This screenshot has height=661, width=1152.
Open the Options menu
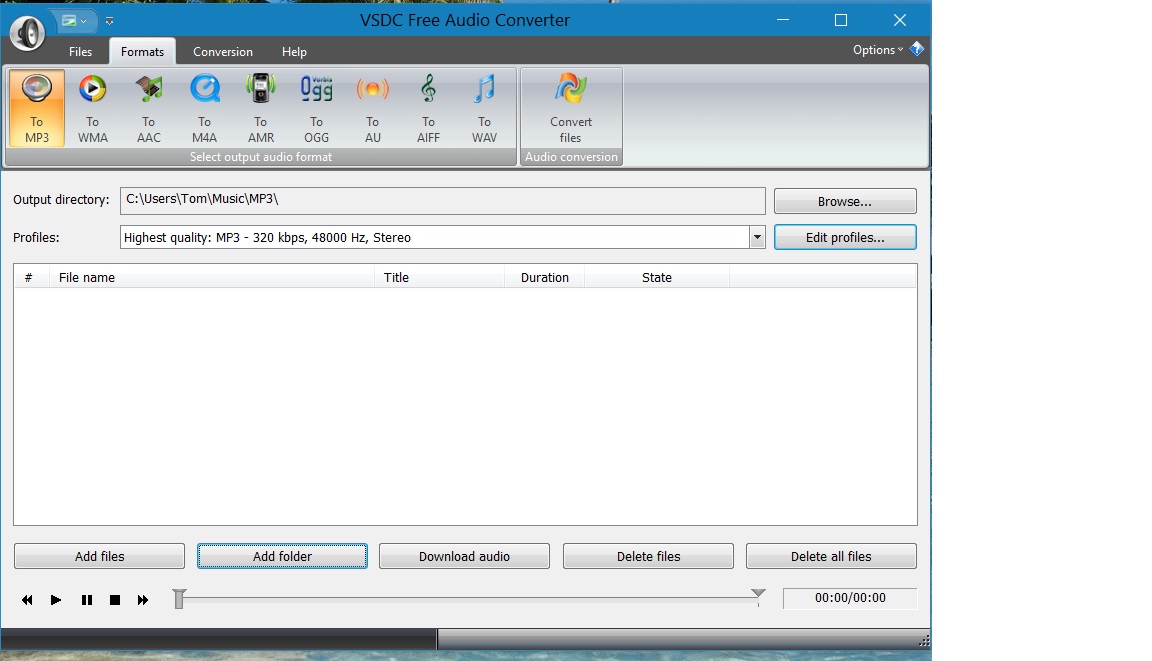(x=878, y=49)
